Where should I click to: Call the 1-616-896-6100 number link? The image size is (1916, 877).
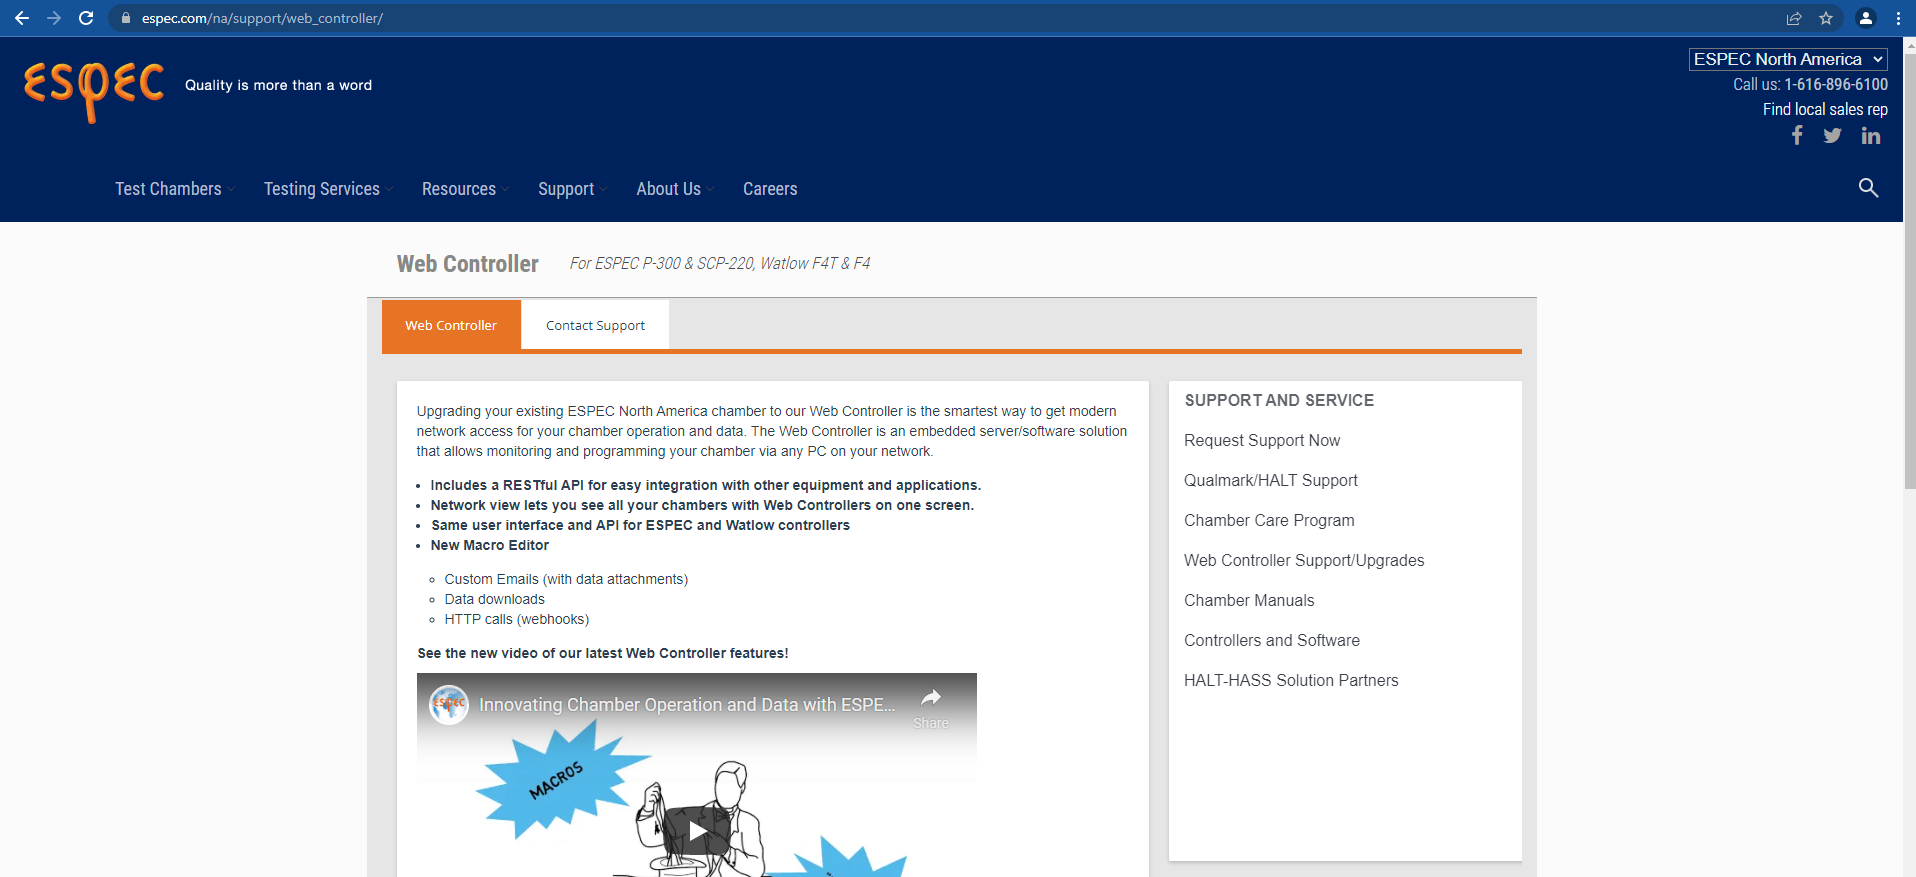point(1836,84)
